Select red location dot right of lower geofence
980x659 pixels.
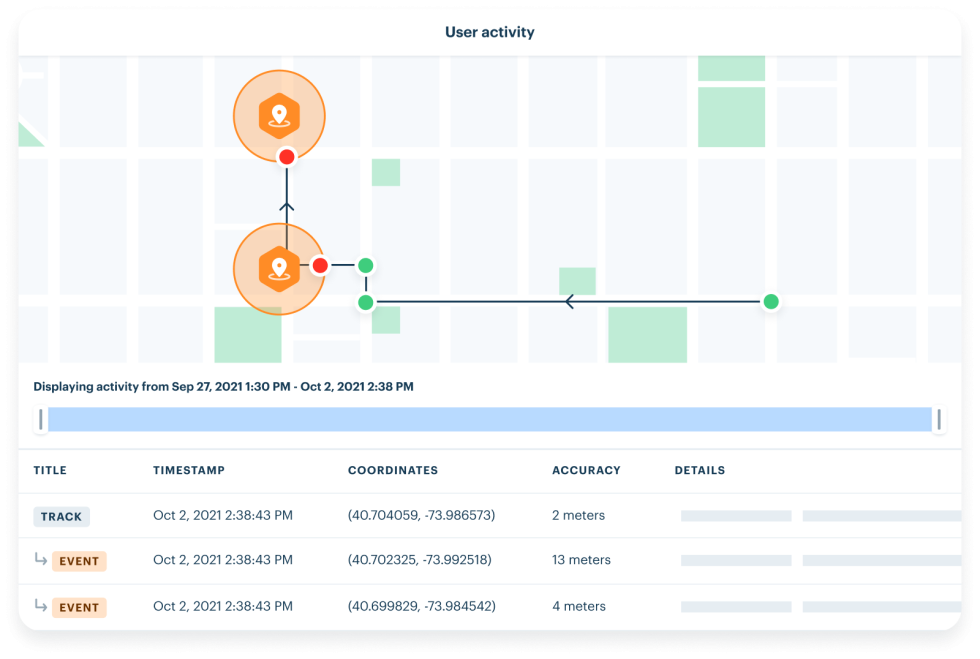320,265
